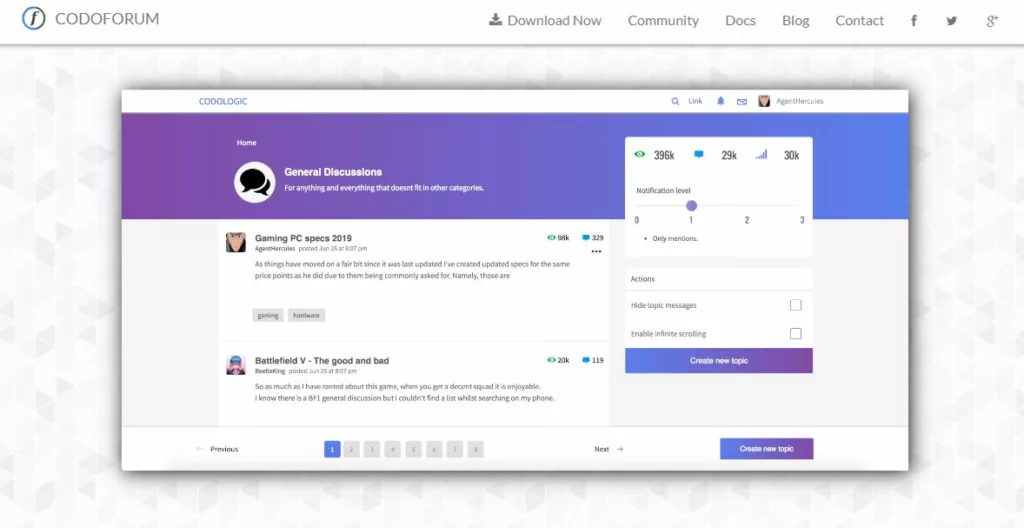Select pagination page 5
This screenshot has width=1024, height=528.
413,450
